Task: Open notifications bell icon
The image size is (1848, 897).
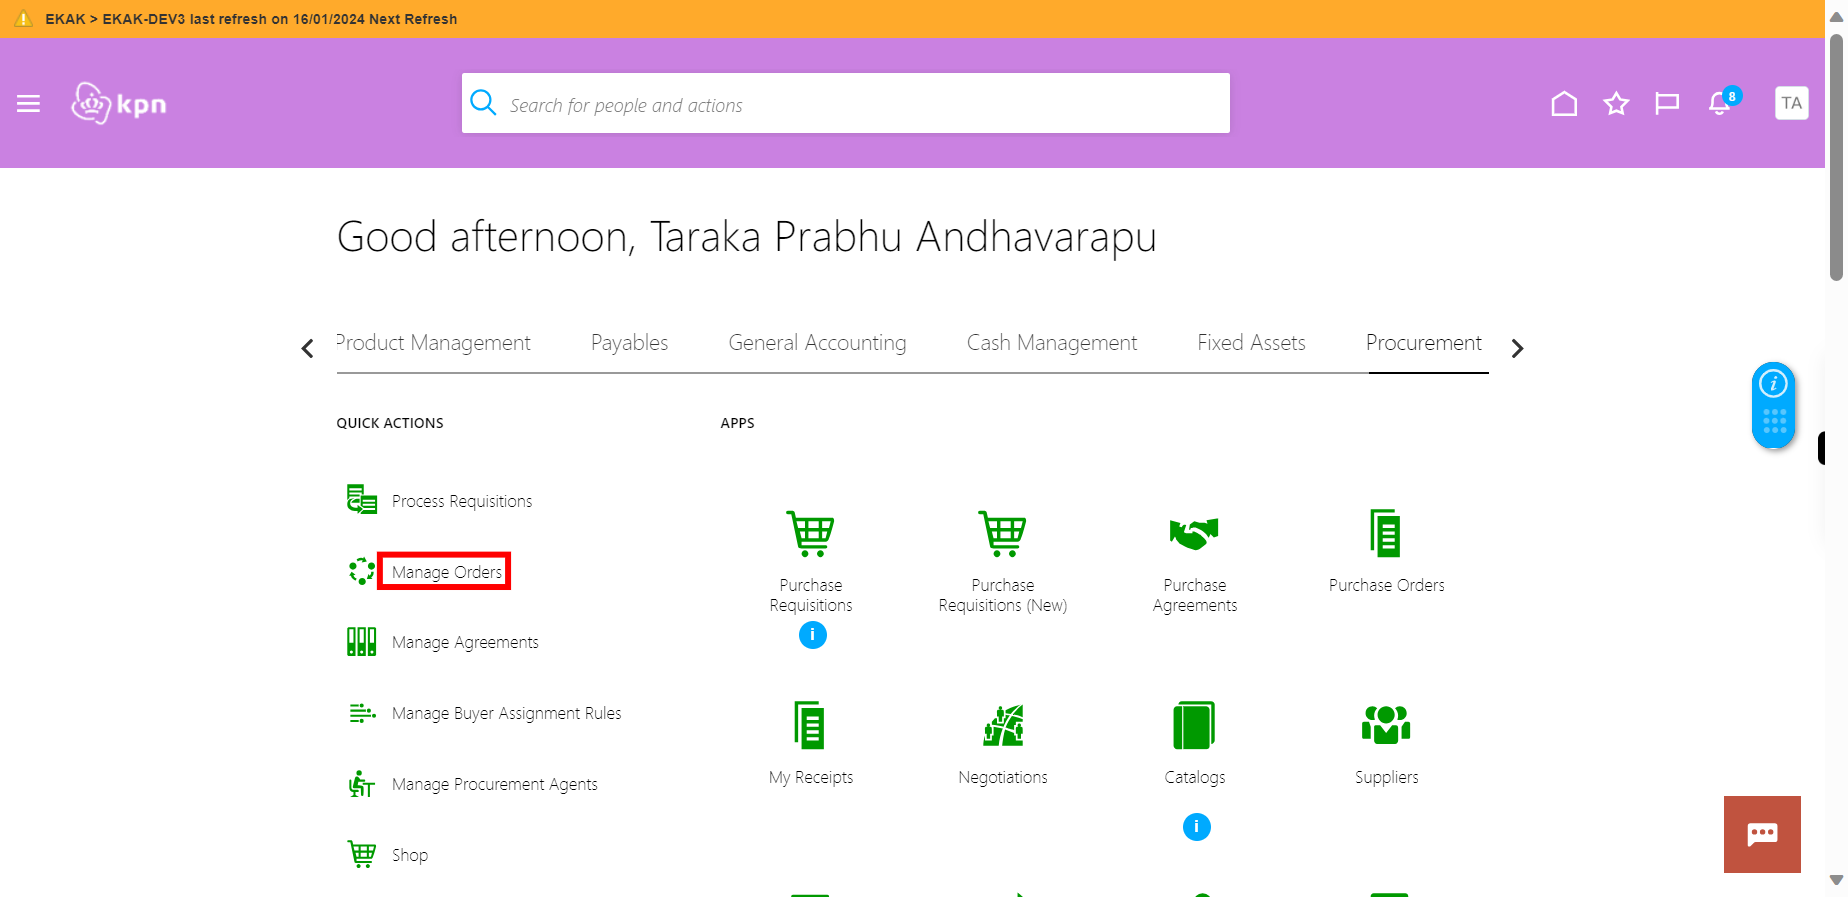Action: (x=1720, y=103)
